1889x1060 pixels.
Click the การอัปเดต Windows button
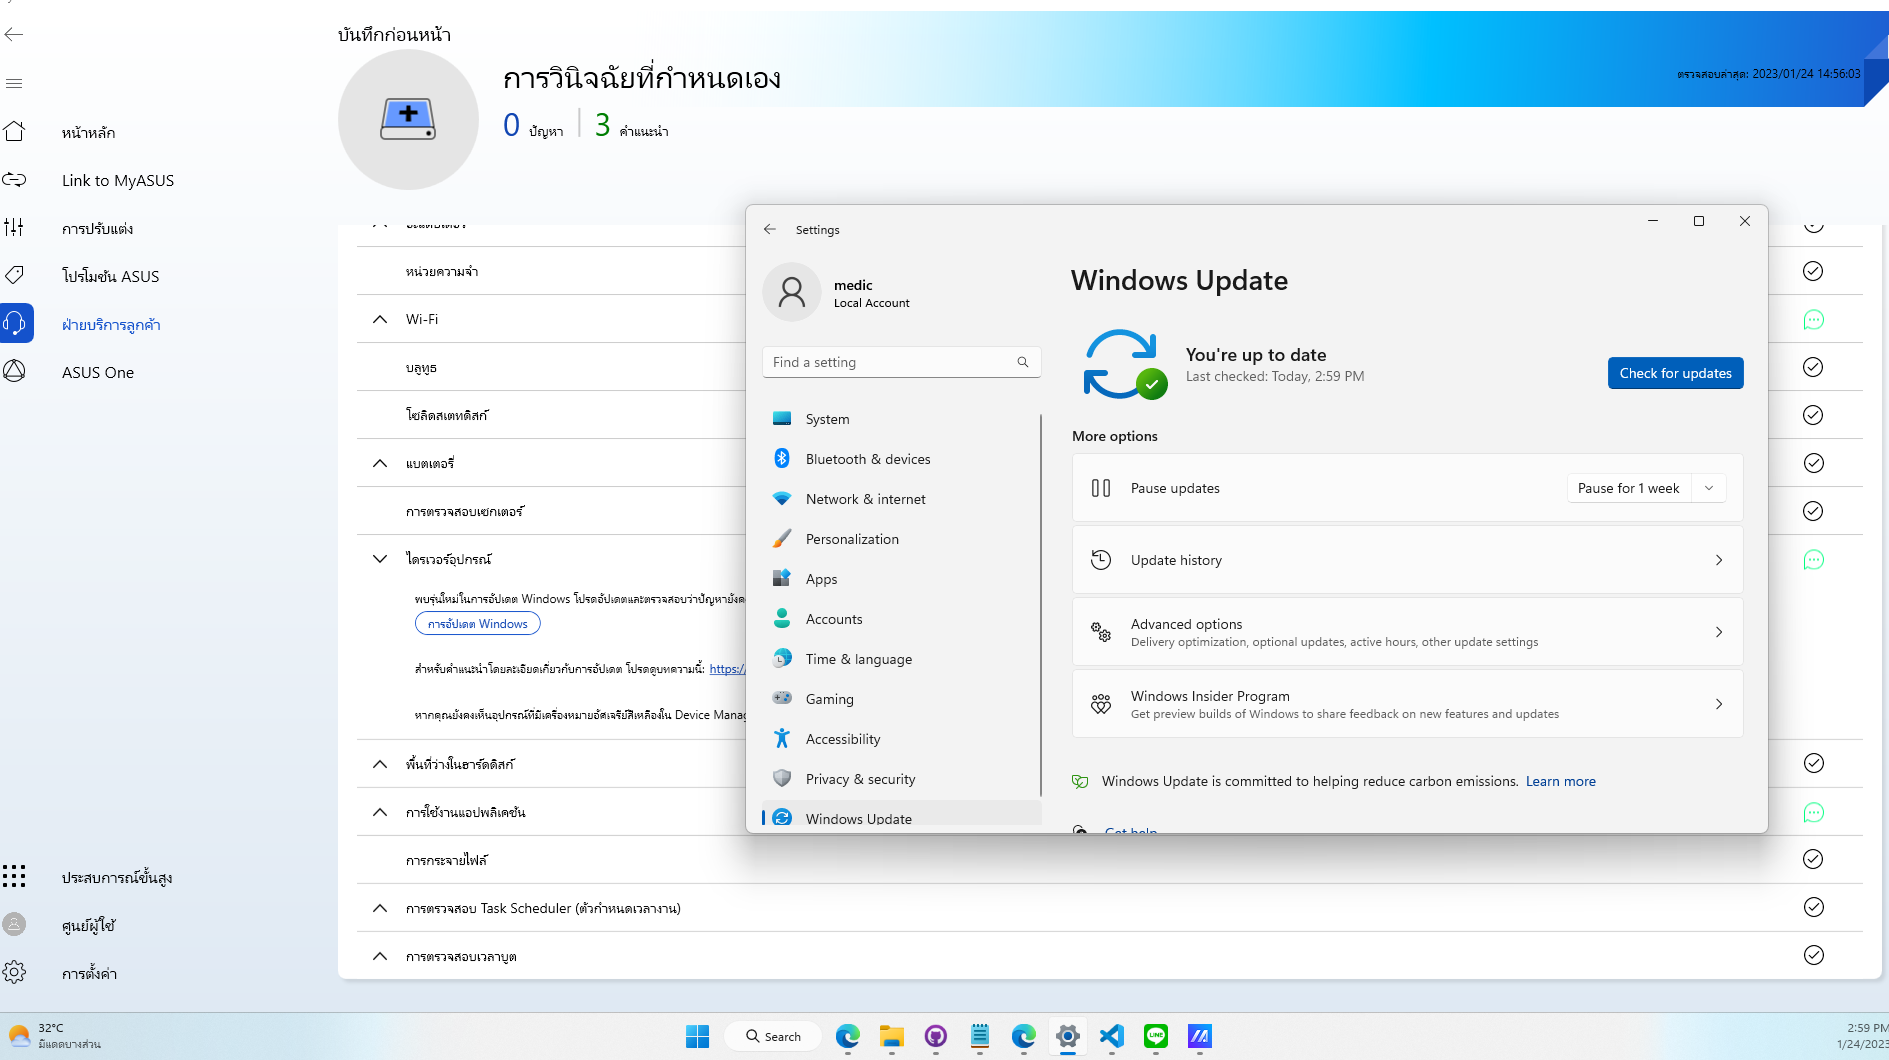coord(478,623)
